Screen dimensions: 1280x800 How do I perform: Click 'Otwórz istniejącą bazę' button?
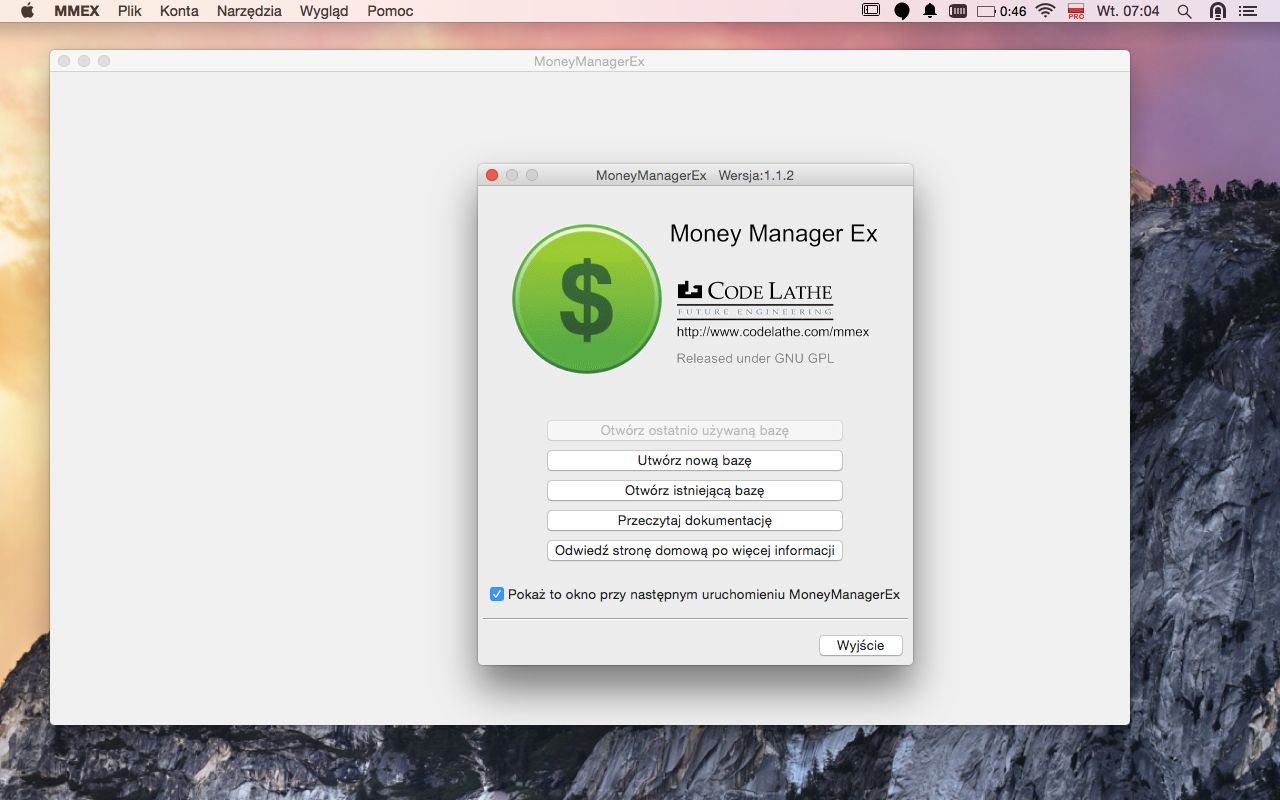point(695,491)
